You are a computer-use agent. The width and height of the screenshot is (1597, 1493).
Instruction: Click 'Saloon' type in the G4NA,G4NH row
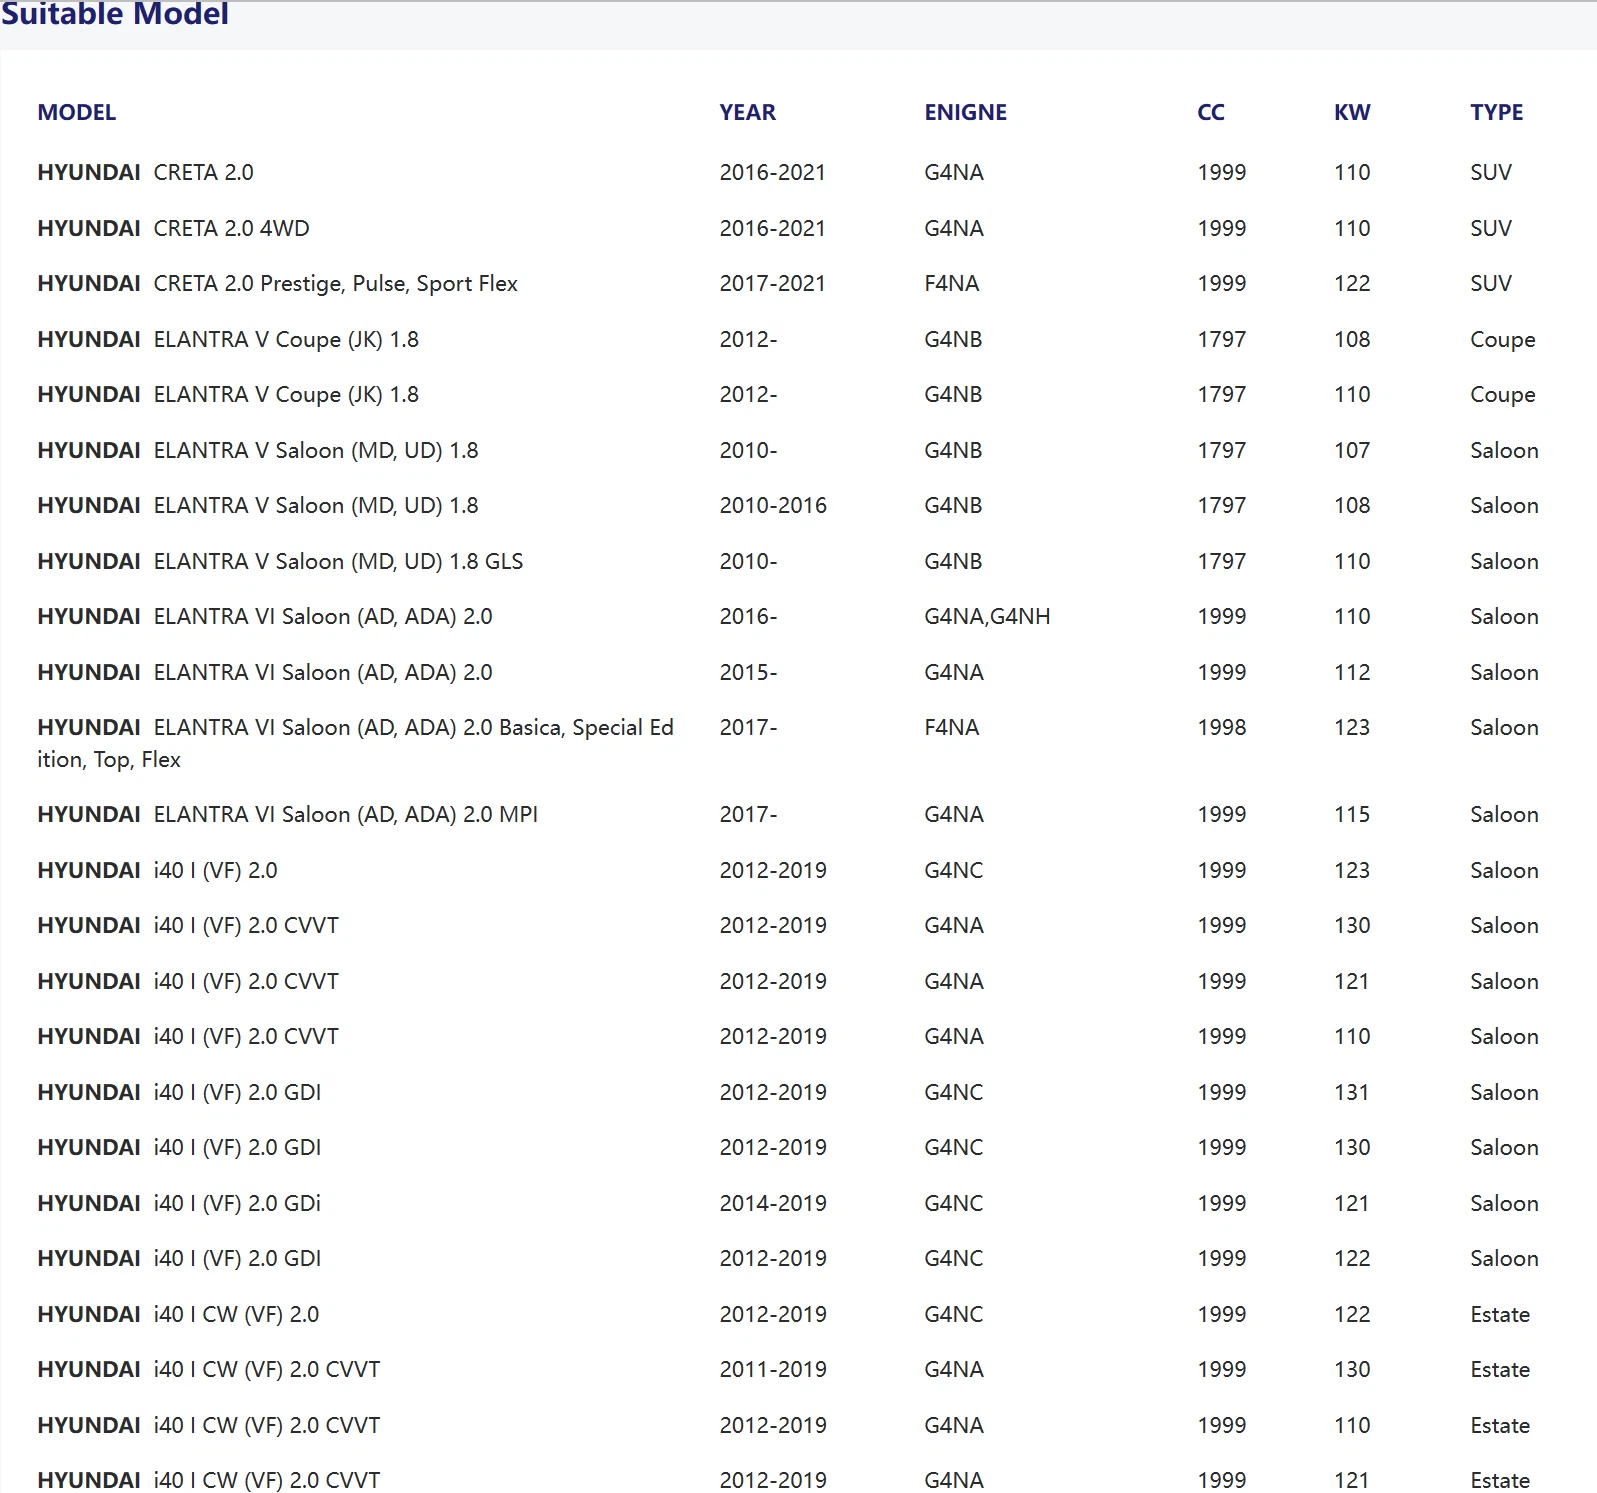pos(1504,617)
